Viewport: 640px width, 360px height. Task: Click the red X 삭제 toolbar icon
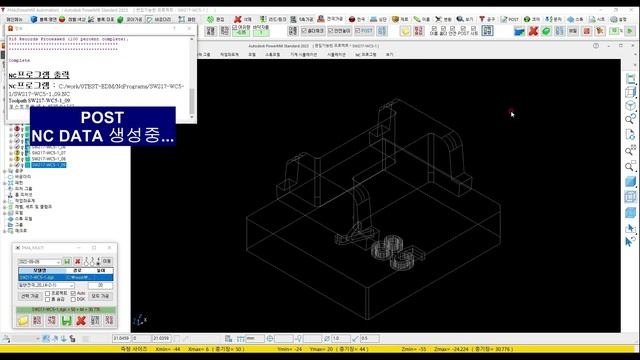click(x=238, y=19)
